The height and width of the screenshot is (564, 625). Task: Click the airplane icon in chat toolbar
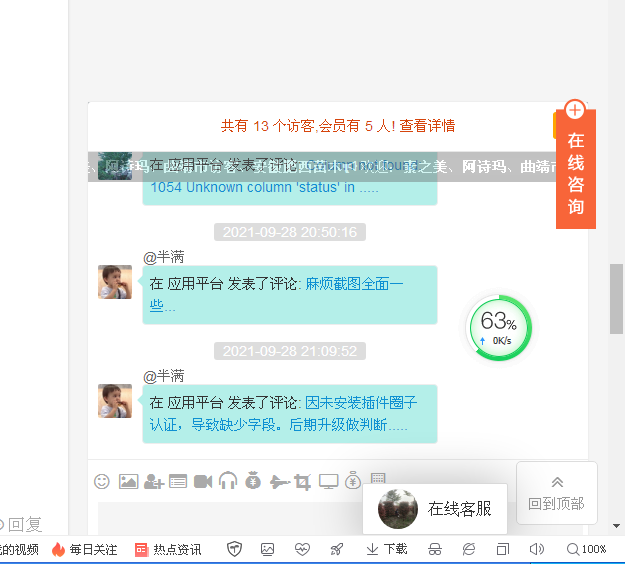click(278, 481)
